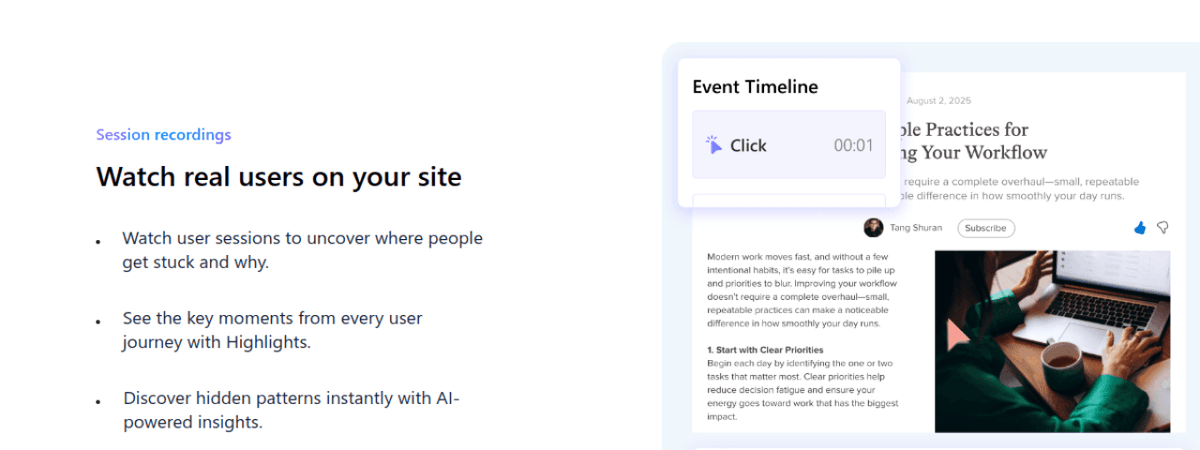Click the author name Tang Shuran
1200x450 pixels.
click(x=915, y=228)
